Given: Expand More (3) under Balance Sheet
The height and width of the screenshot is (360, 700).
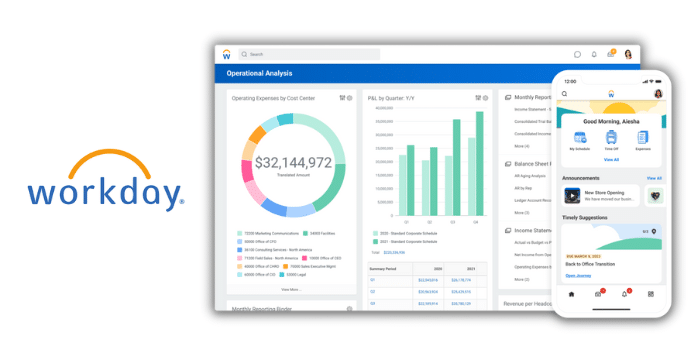Looking at the screenshot, I should point(522,213).
